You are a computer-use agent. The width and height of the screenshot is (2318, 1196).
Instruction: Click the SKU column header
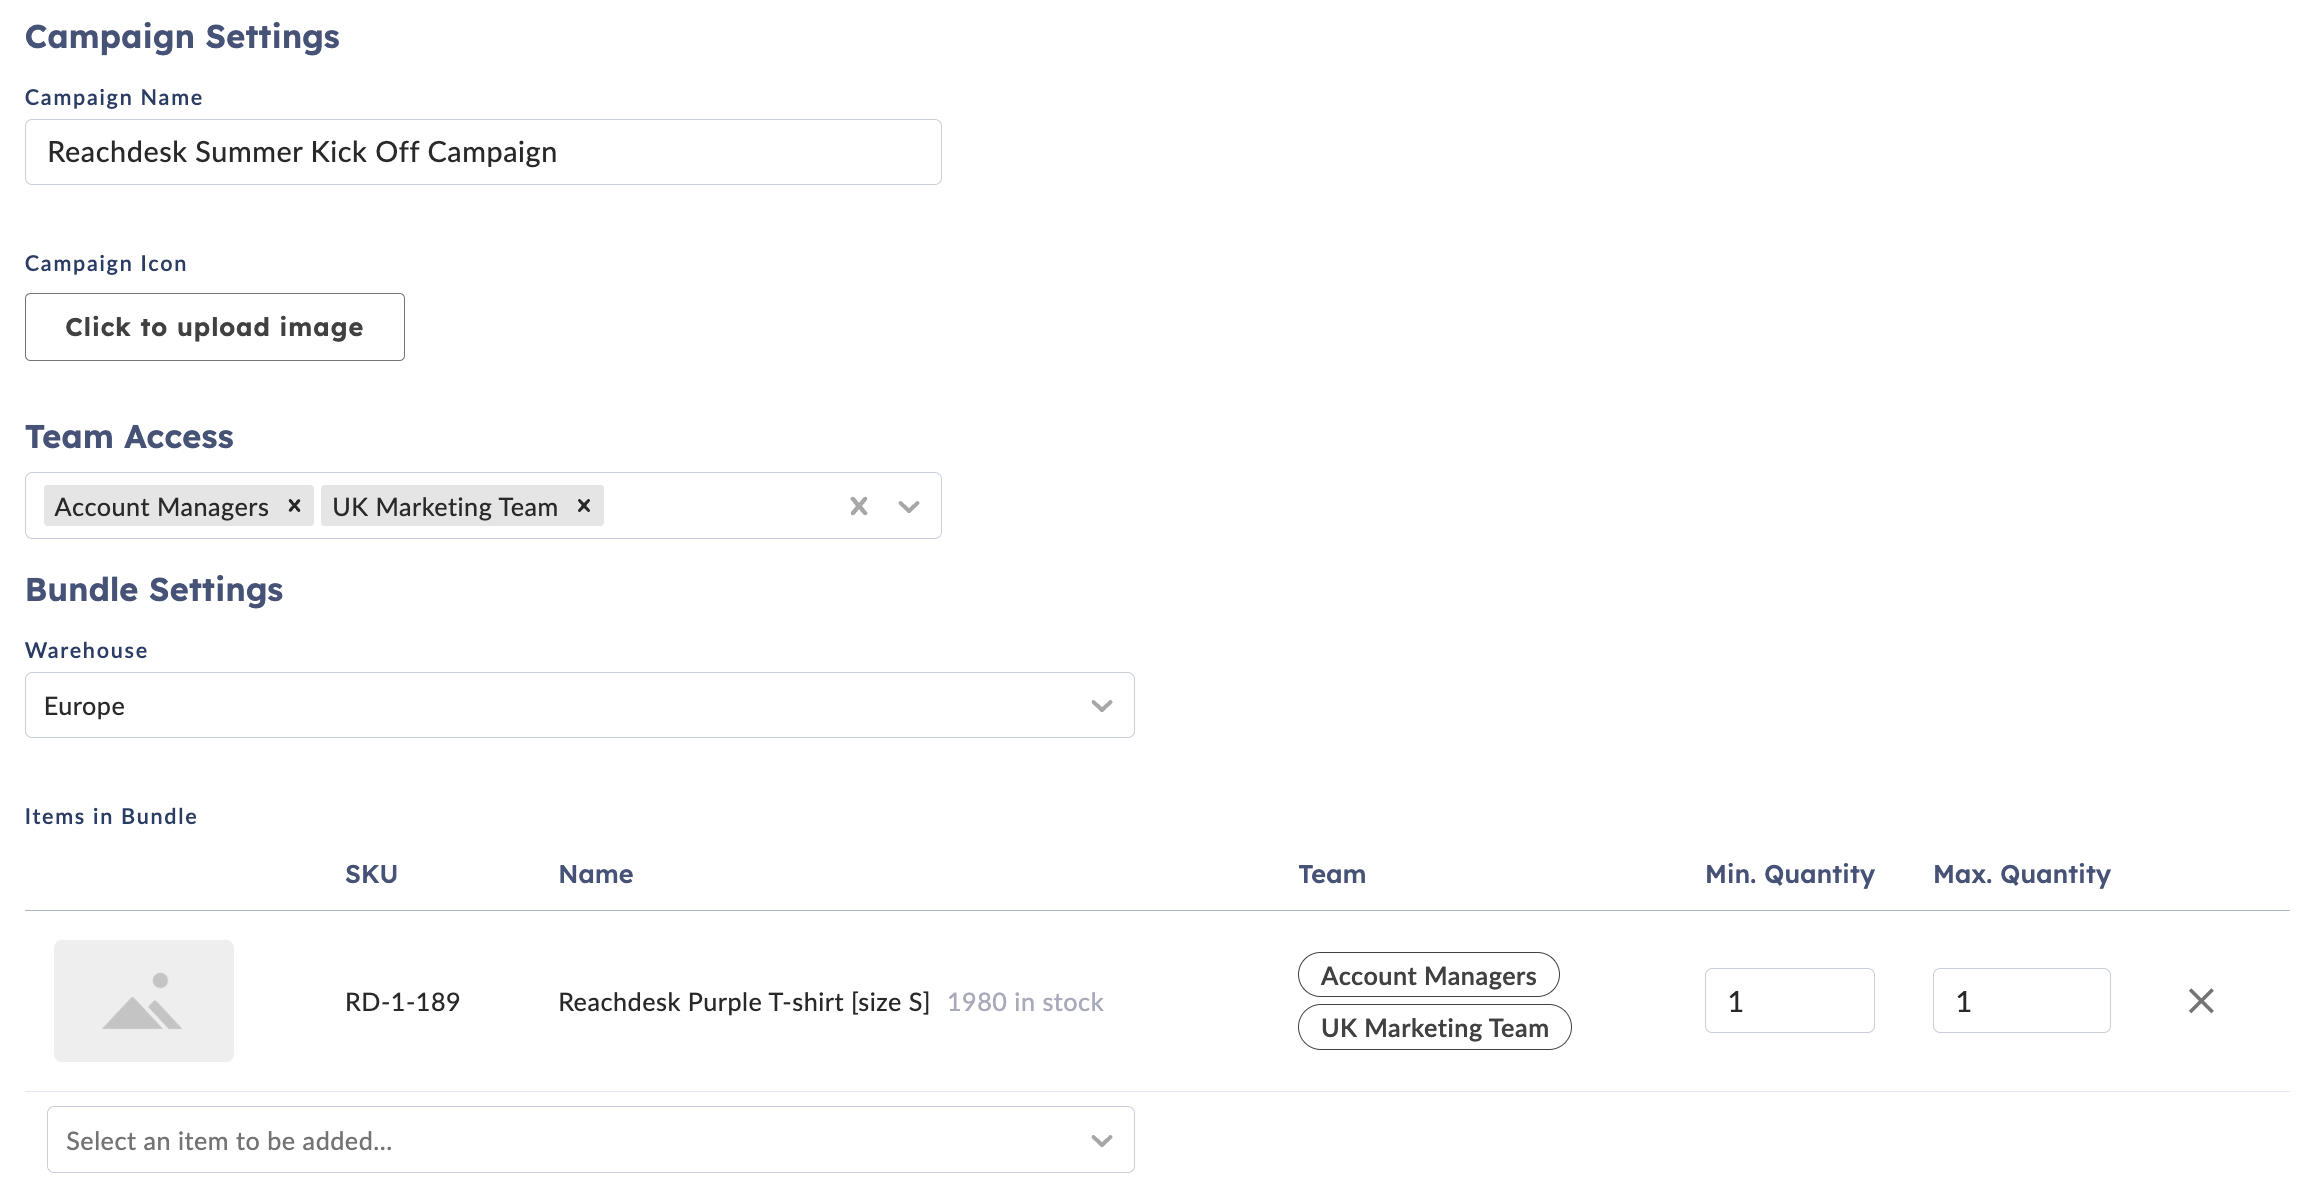coord(371,874)
